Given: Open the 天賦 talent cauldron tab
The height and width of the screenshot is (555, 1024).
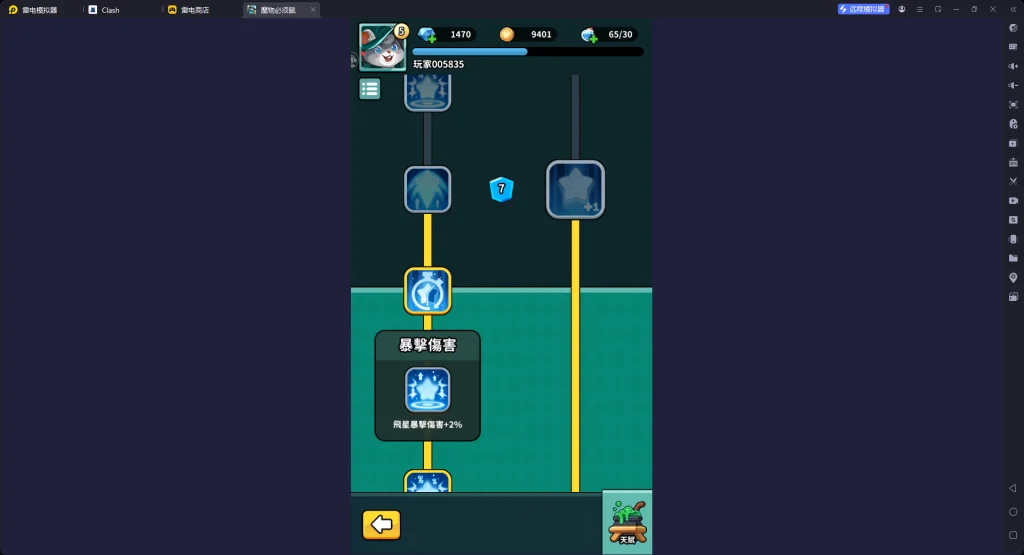Looking at the screenshot, I should (627, 522).
